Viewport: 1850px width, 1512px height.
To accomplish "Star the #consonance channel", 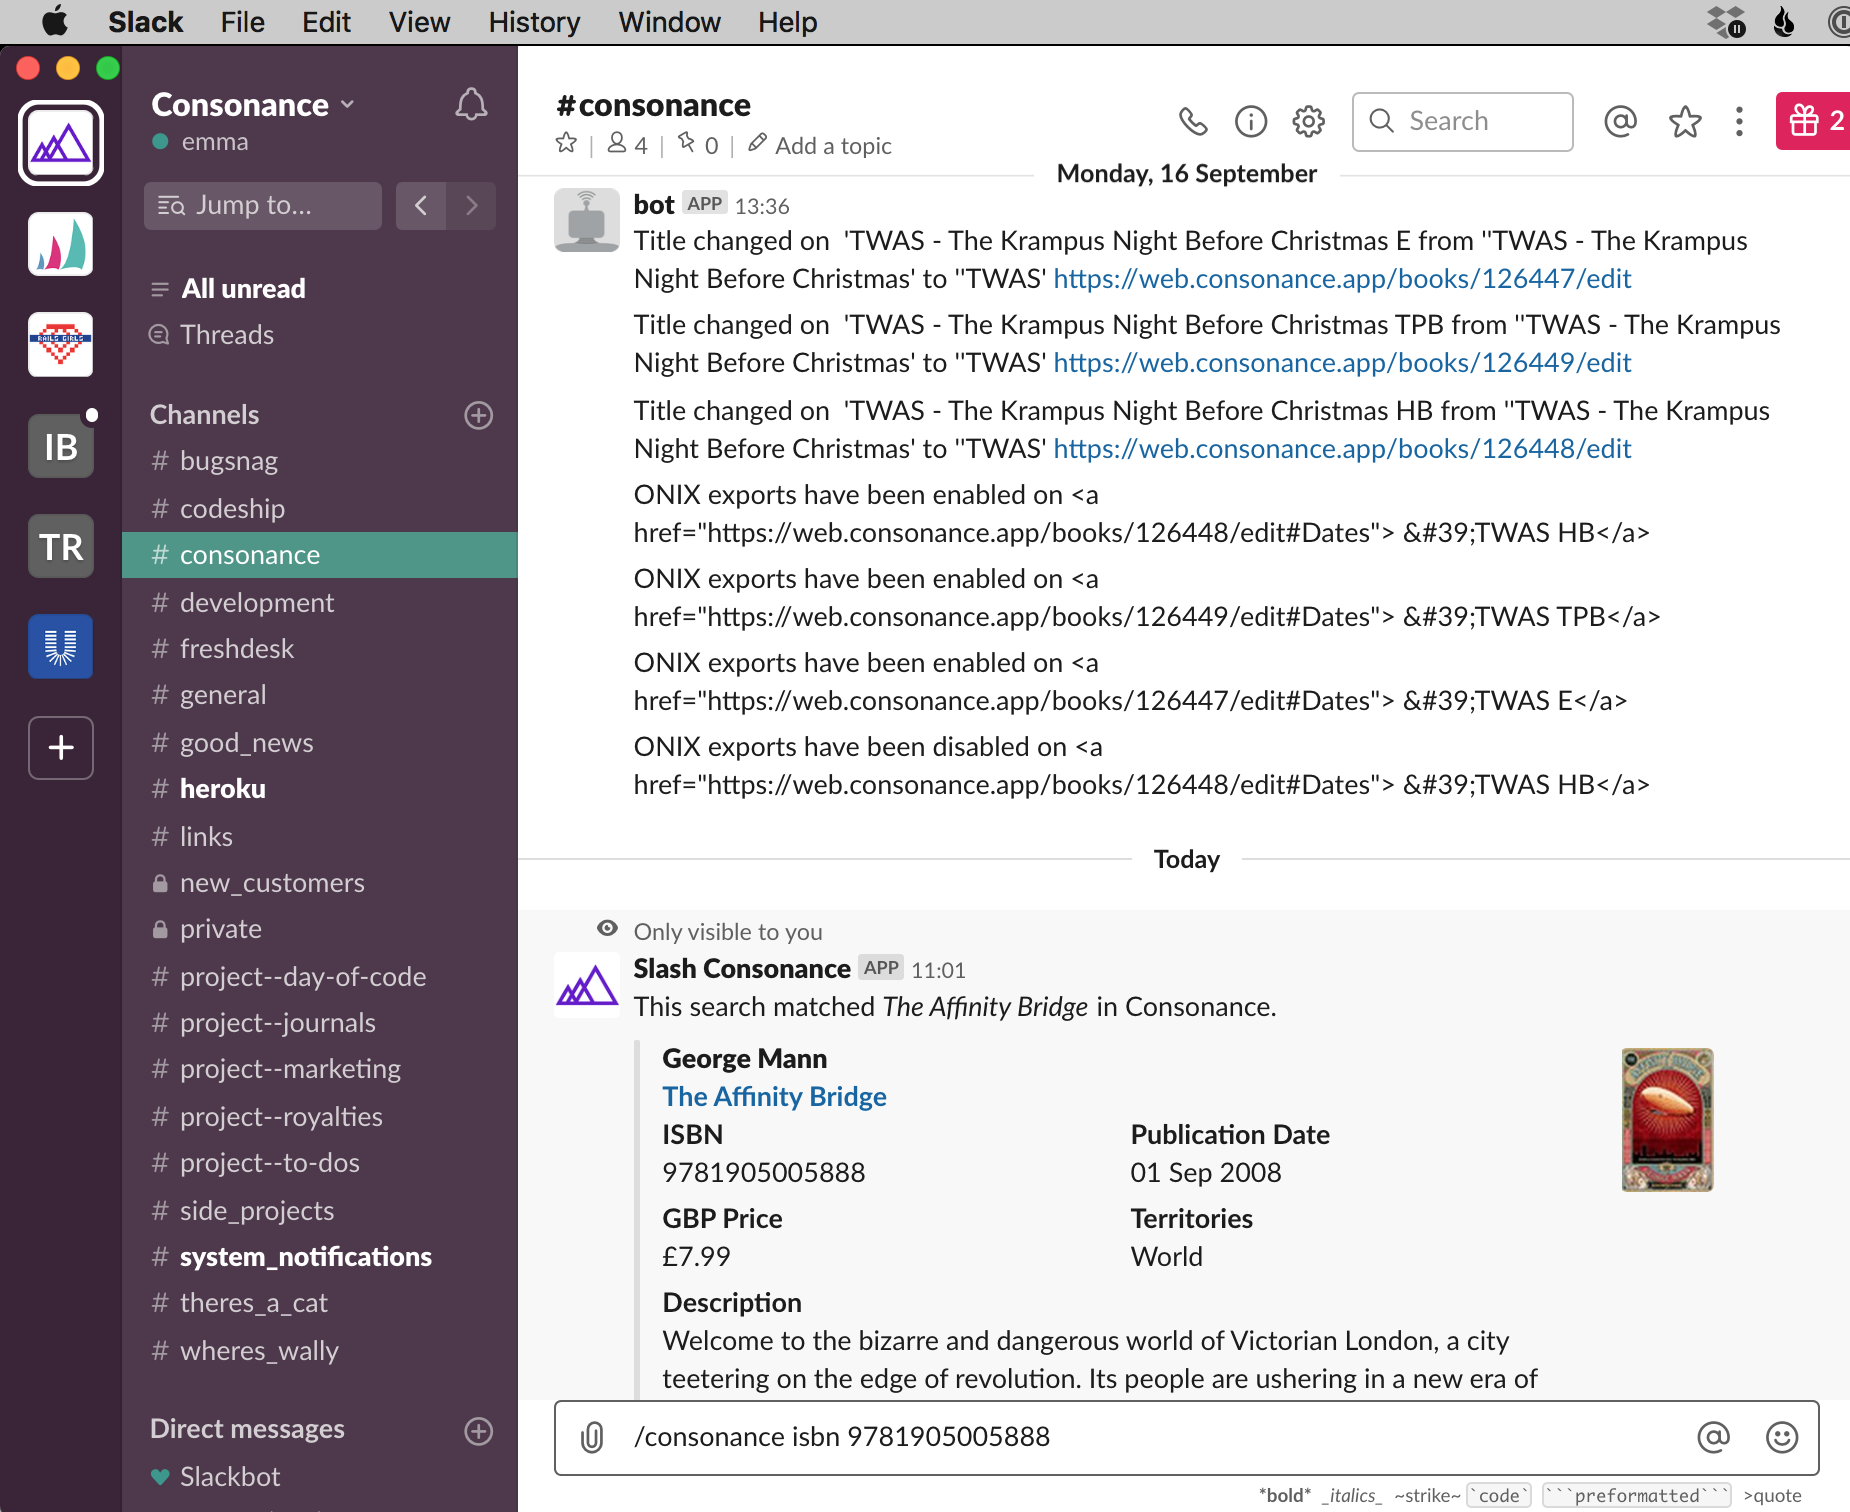I will [x=566, y=144].
